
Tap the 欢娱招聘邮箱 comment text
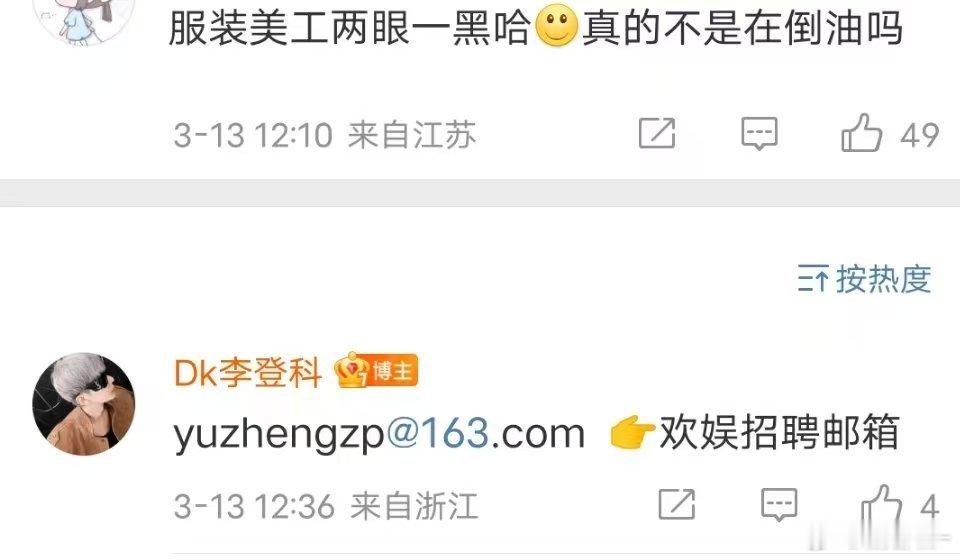tap(779, 432)
